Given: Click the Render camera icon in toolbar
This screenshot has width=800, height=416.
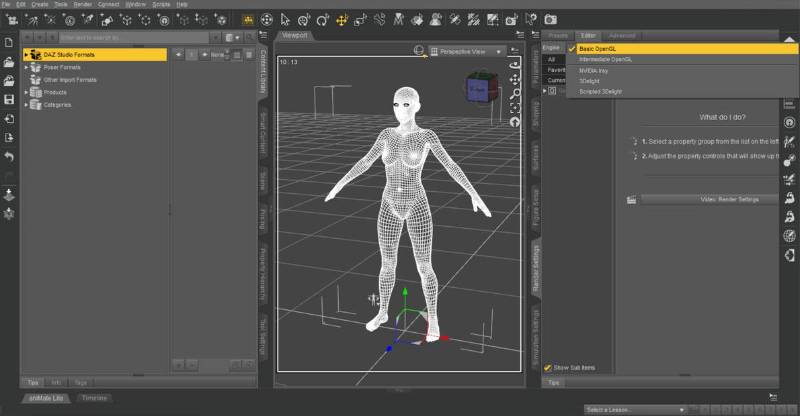Looking at the screenshot, I should (550, 20).
